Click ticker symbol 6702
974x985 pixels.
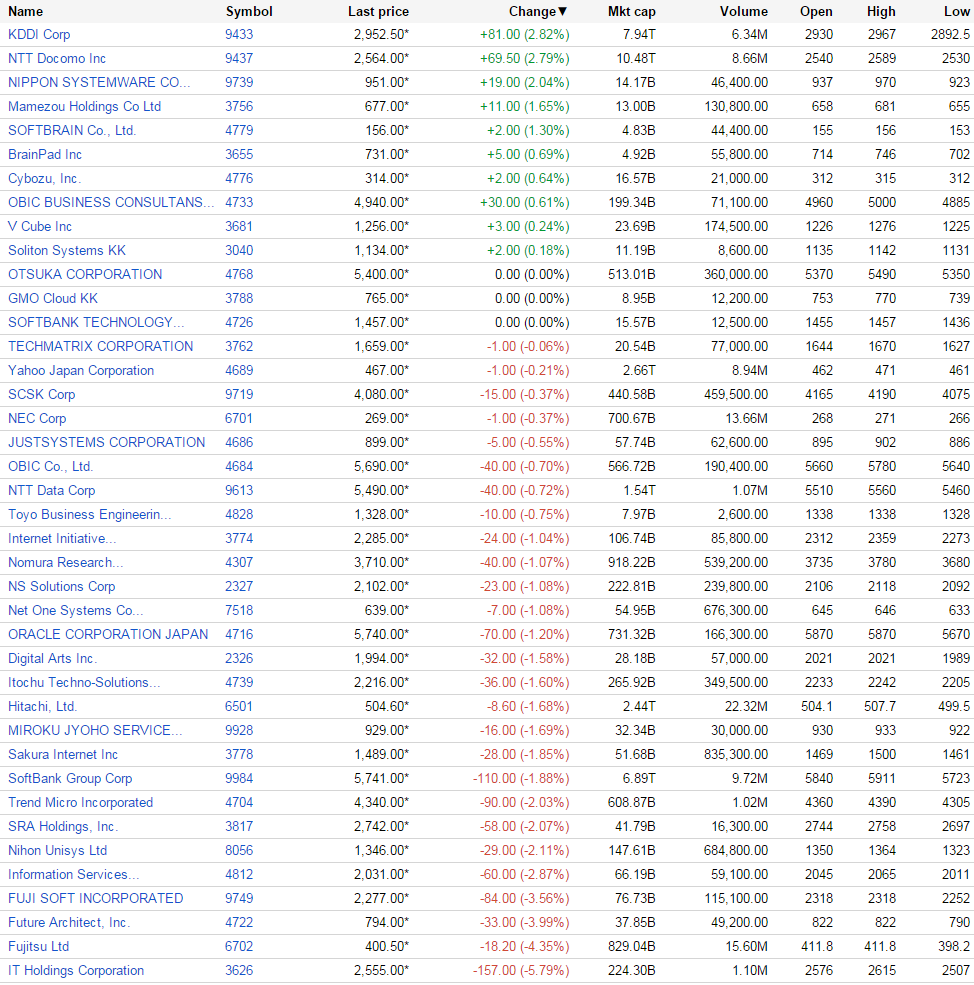(239, 947)
